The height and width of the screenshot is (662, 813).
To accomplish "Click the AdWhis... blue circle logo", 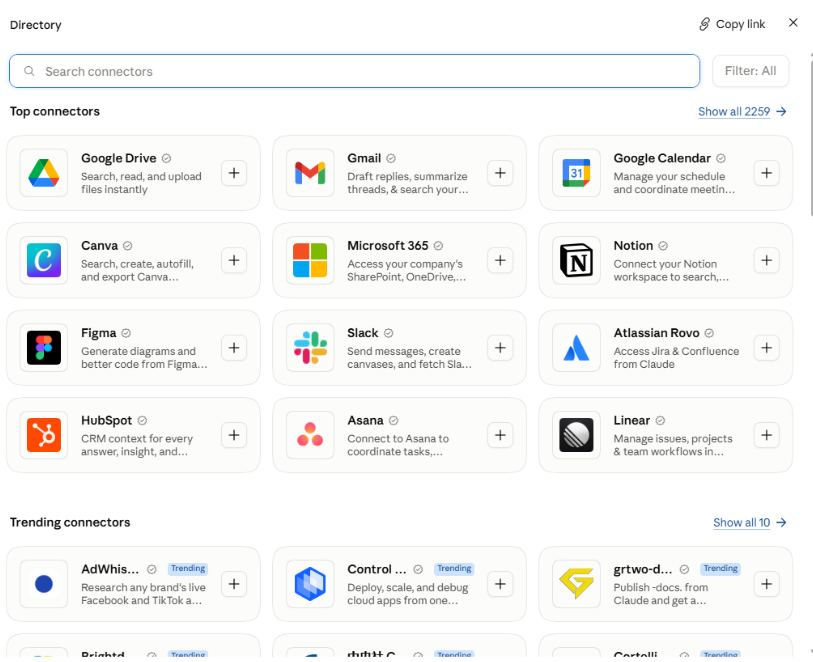I will tap(44, 584).
